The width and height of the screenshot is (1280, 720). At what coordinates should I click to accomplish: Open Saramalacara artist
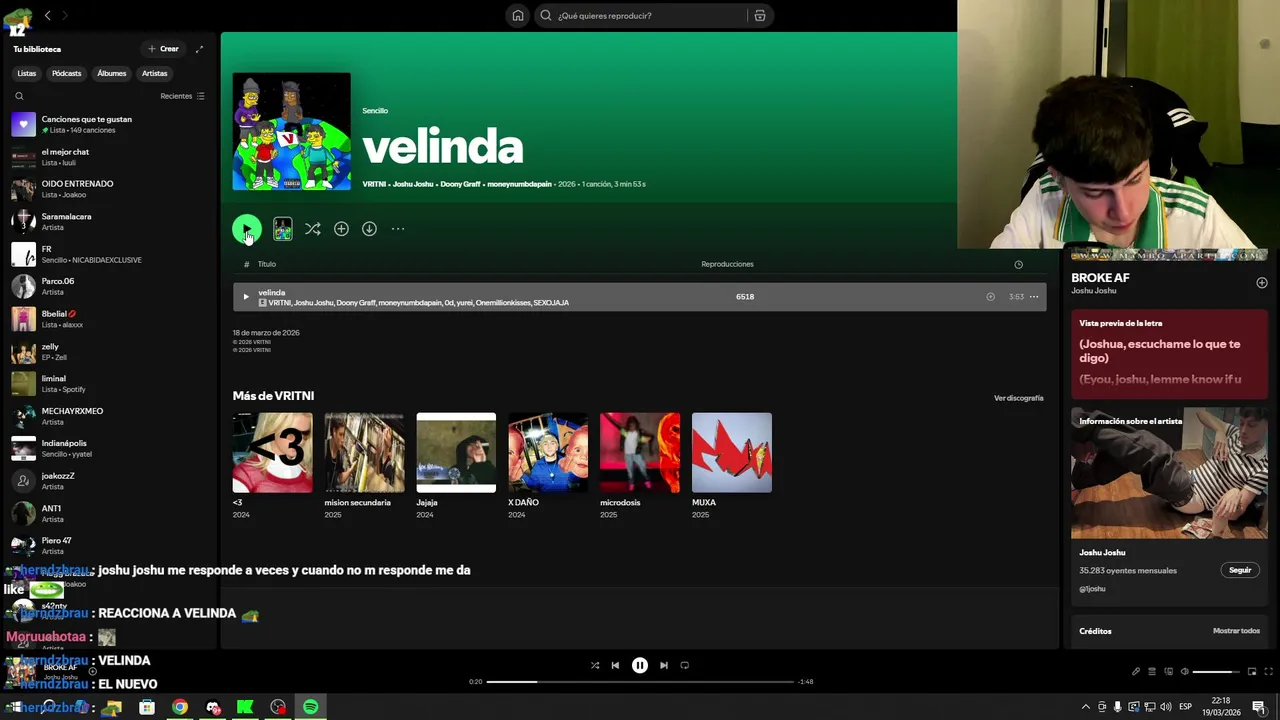[x=108, y=221]
